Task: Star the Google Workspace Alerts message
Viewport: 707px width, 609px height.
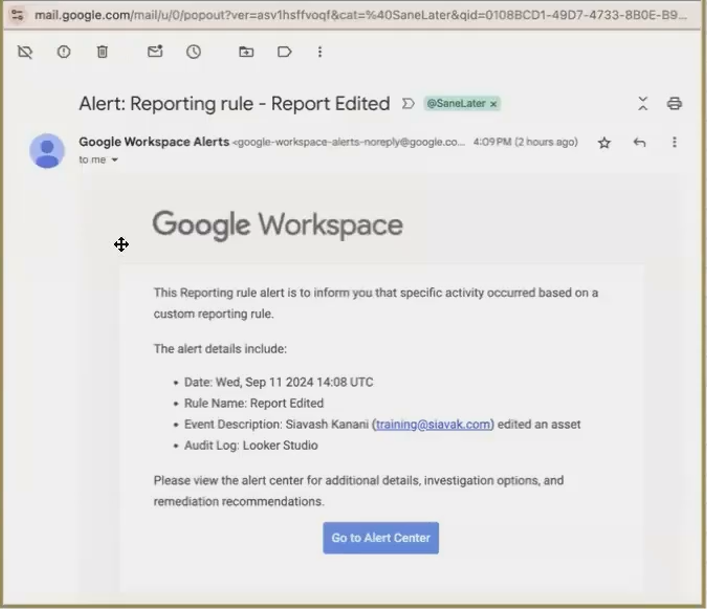Action: click(x=604, y=143)
